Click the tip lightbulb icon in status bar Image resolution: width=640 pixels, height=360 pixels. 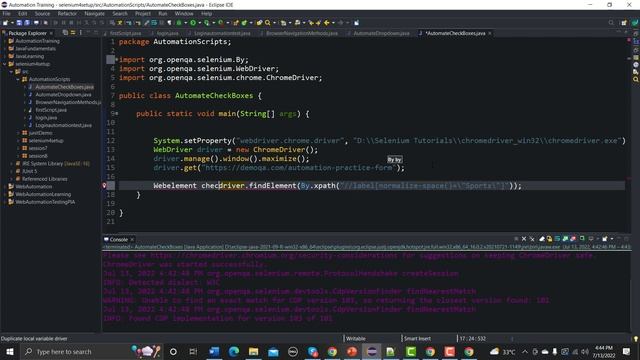pyautogui.click(x=636, y=338)
